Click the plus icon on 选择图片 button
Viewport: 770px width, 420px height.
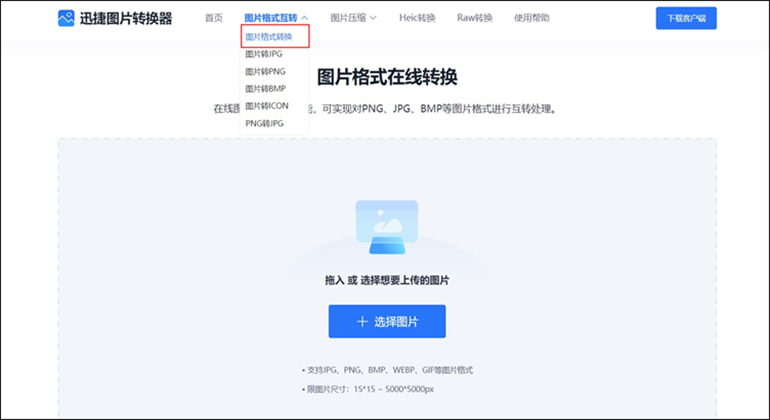click(x=362, y=321)
